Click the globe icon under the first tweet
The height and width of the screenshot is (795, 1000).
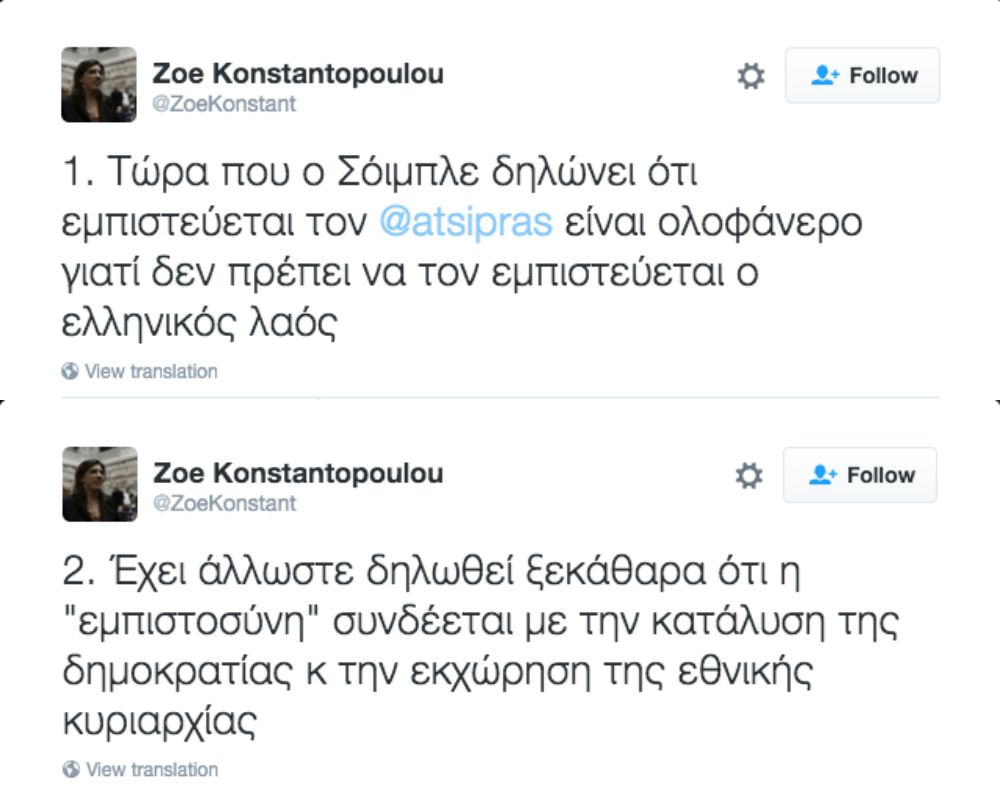coord(70,372)
